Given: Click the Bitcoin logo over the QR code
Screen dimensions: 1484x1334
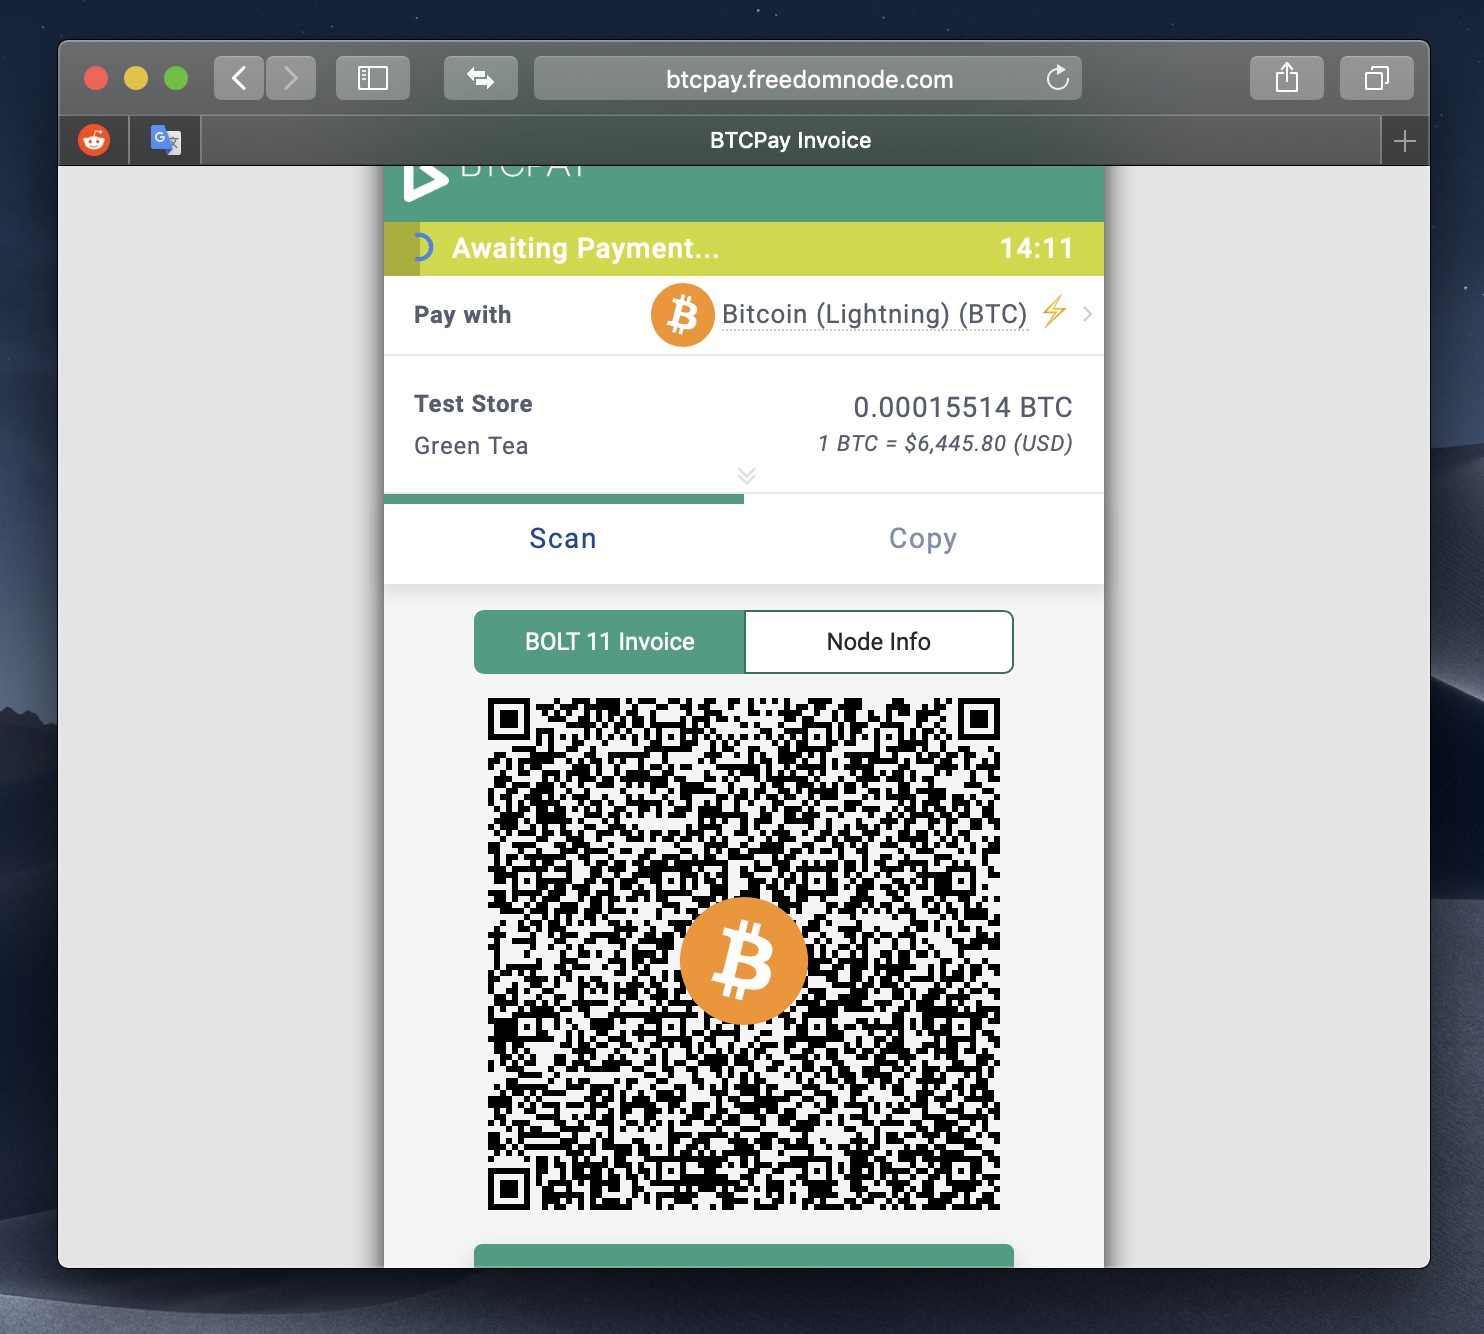Looking at the screenshot, I should pos(743,961).
